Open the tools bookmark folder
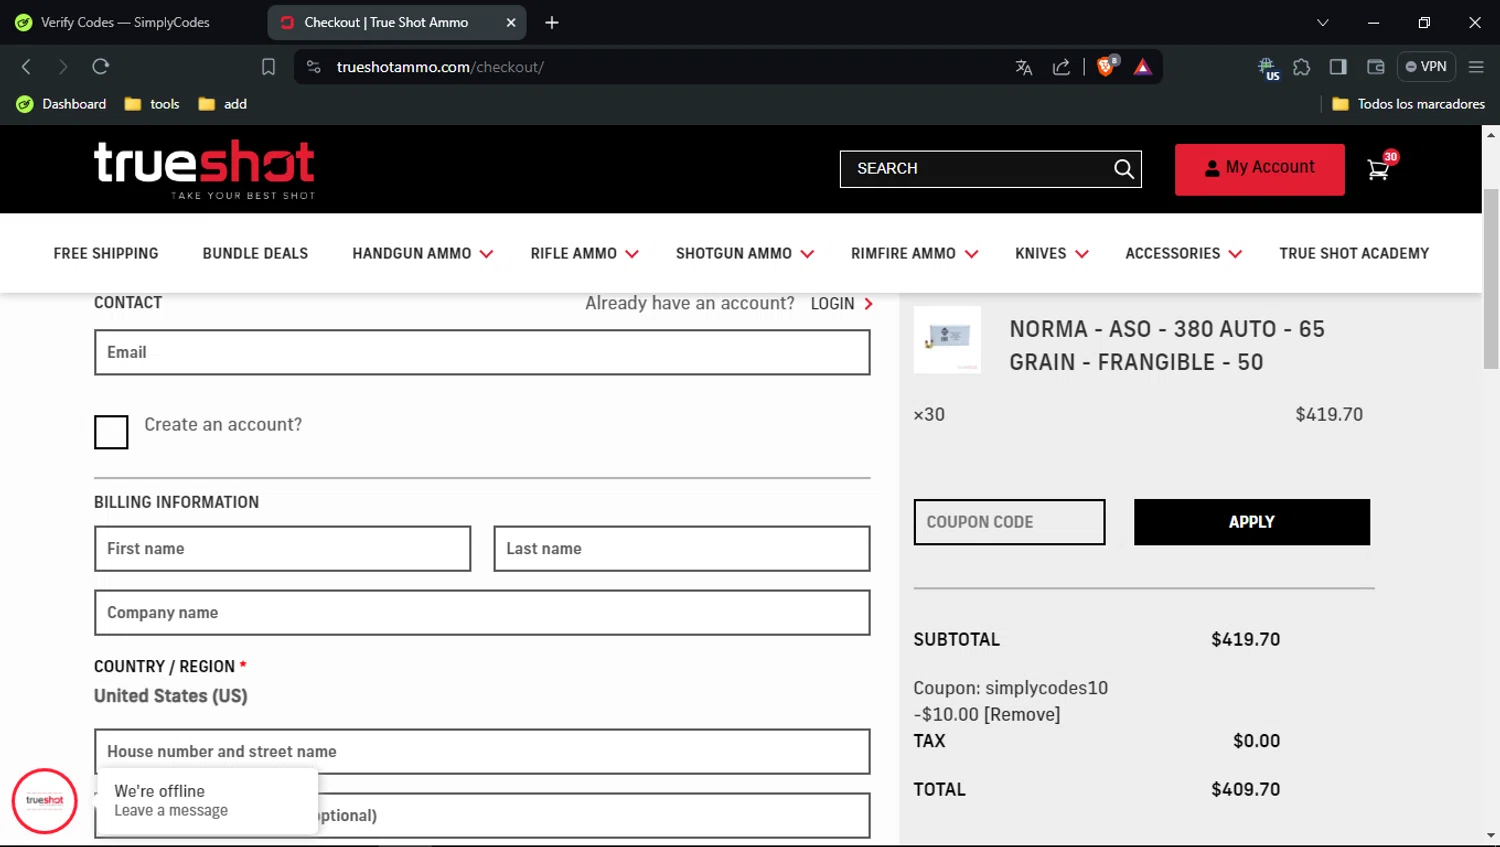 pos(152,104)
